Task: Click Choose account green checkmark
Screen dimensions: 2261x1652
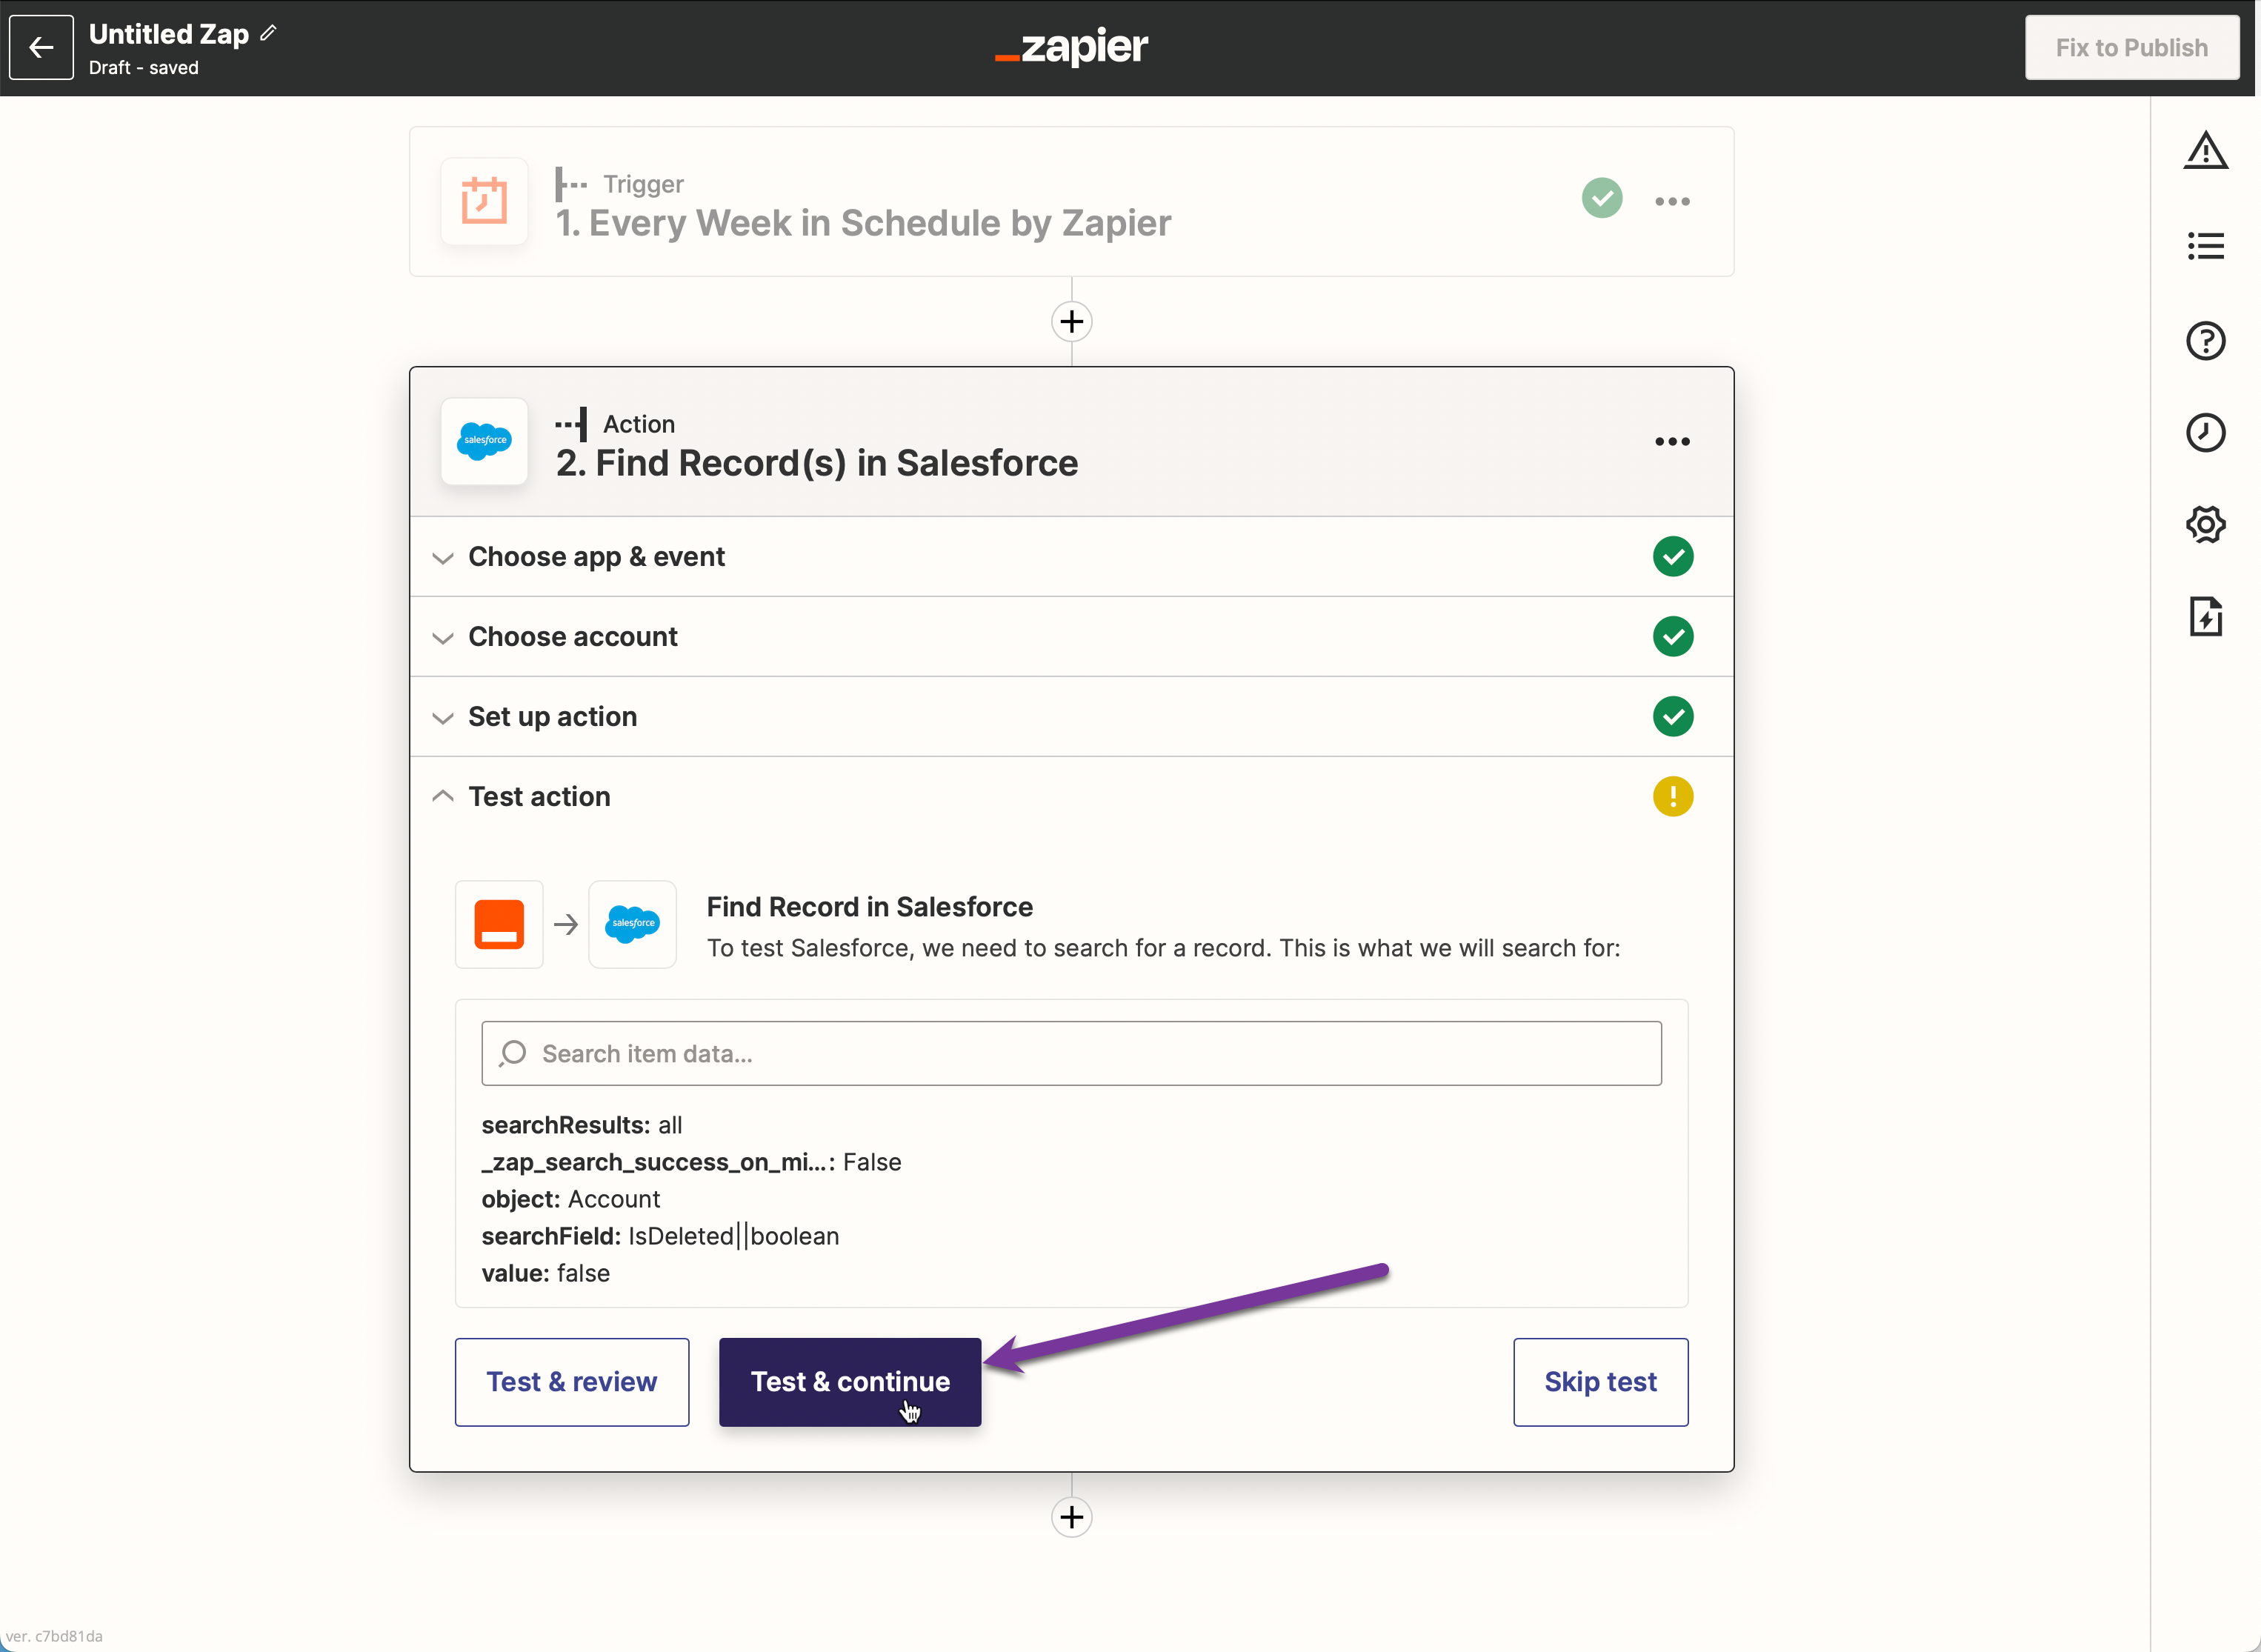Action: point(1673,636)
